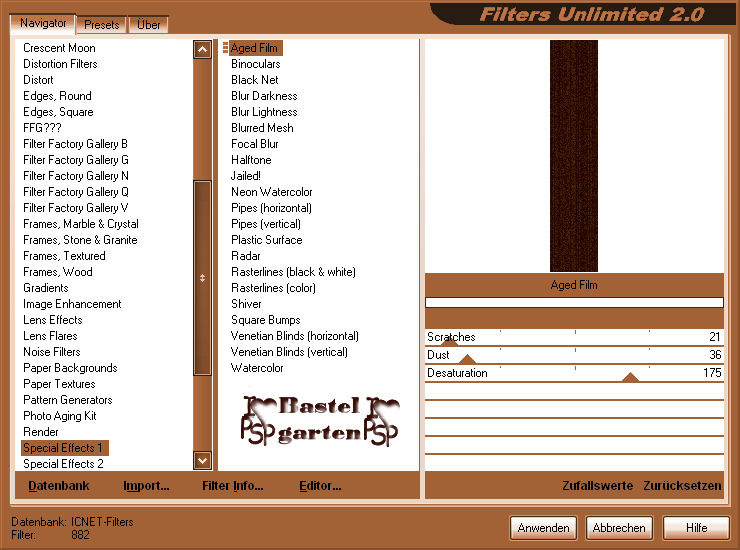Click the Desaturation slider handle
The height and width of the screenshot is (550, 740).
point(630,377)
